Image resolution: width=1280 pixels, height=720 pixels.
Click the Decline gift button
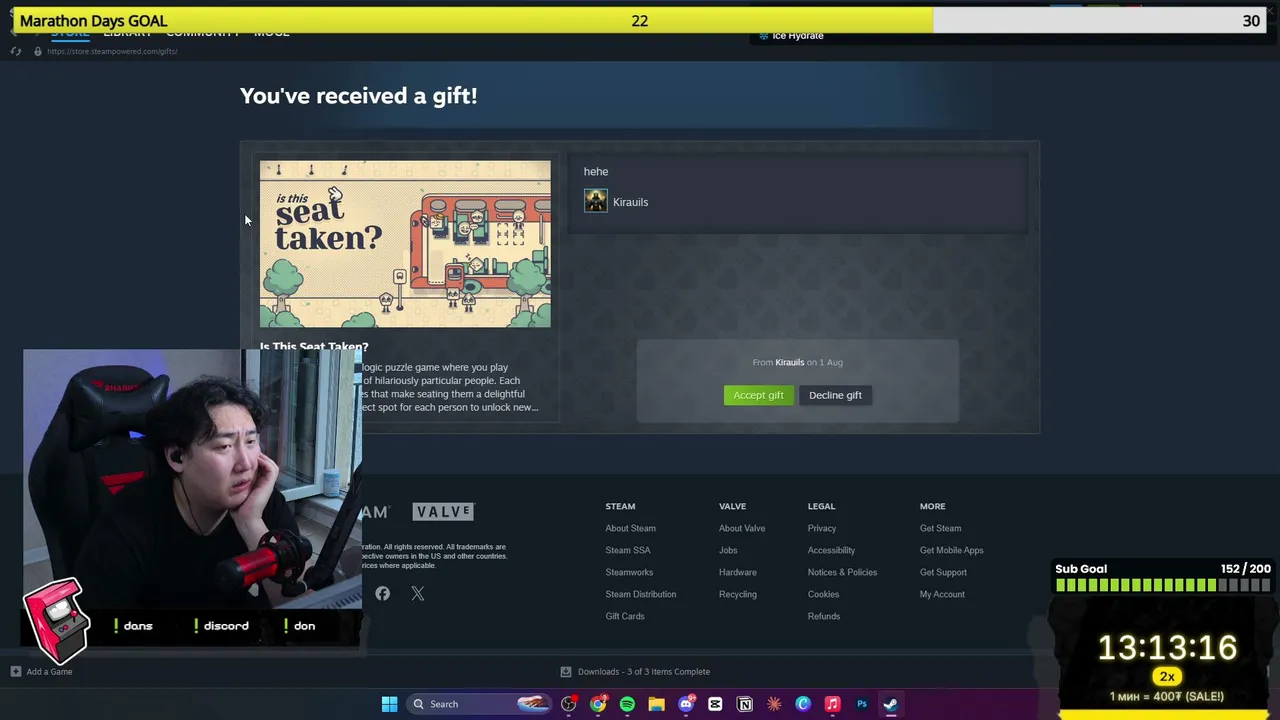pyautogui.click(x=835, y=395)
